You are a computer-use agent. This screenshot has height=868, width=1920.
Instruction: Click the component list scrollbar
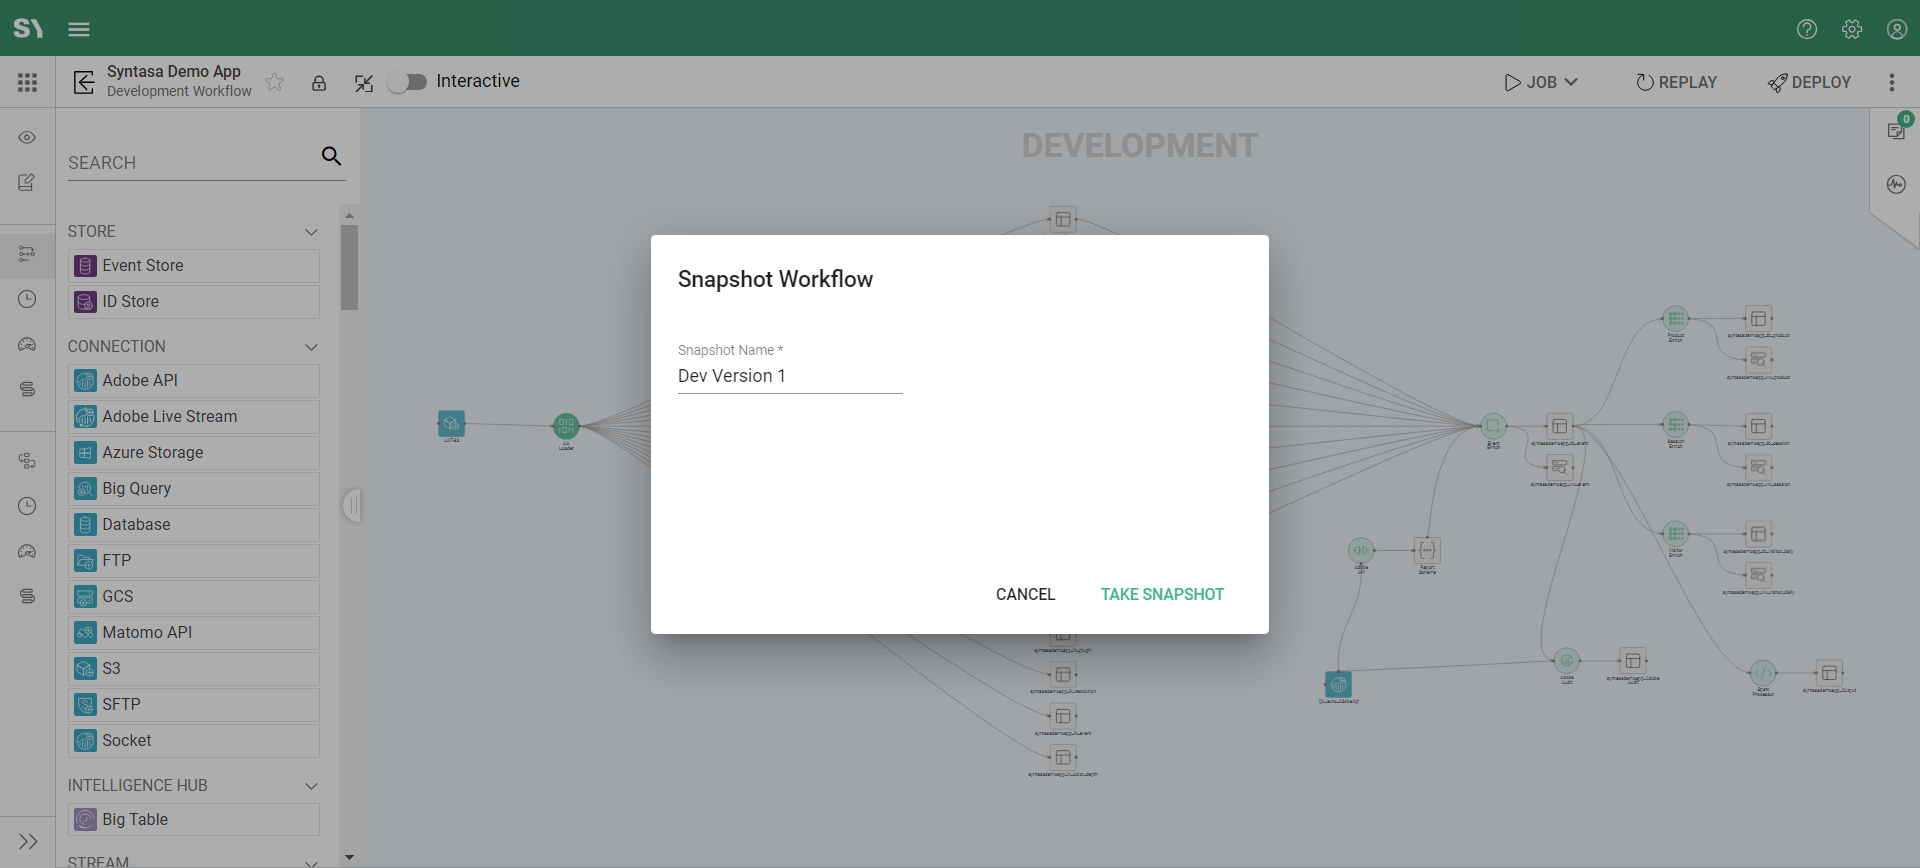(349, 268)
